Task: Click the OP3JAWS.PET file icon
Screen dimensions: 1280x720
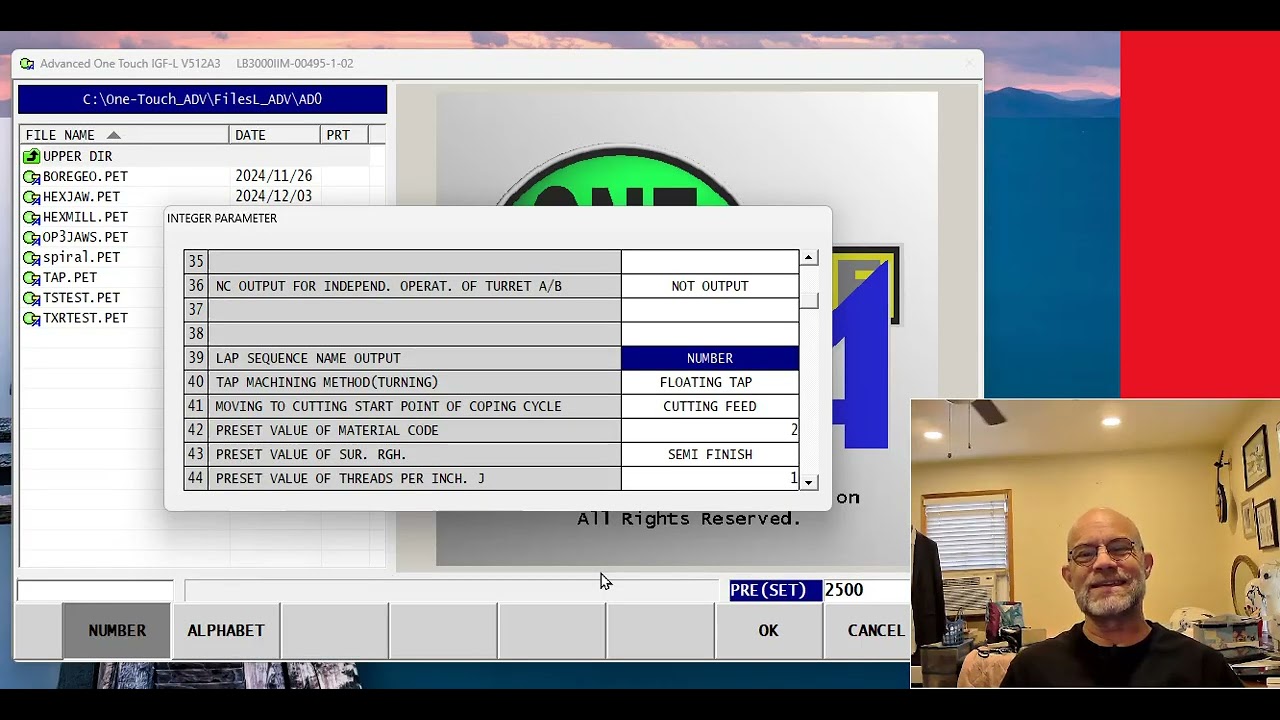Action: [x=31, y=237]
